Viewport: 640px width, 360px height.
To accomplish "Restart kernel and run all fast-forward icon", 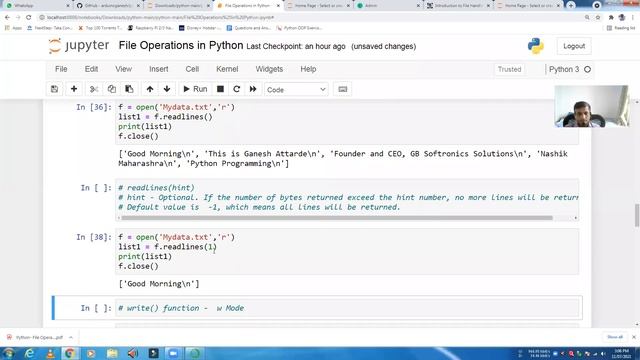I will pyautogui.click(x=253, y=89).
